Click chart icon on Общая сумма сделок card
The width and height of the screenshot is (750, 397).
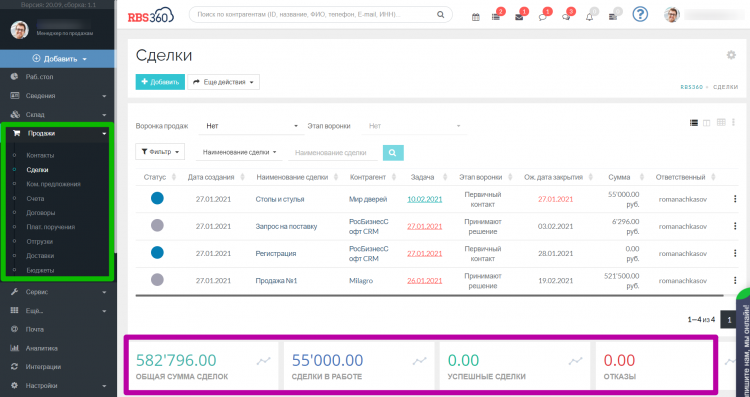pyautogui.click(x=264, y=361)
